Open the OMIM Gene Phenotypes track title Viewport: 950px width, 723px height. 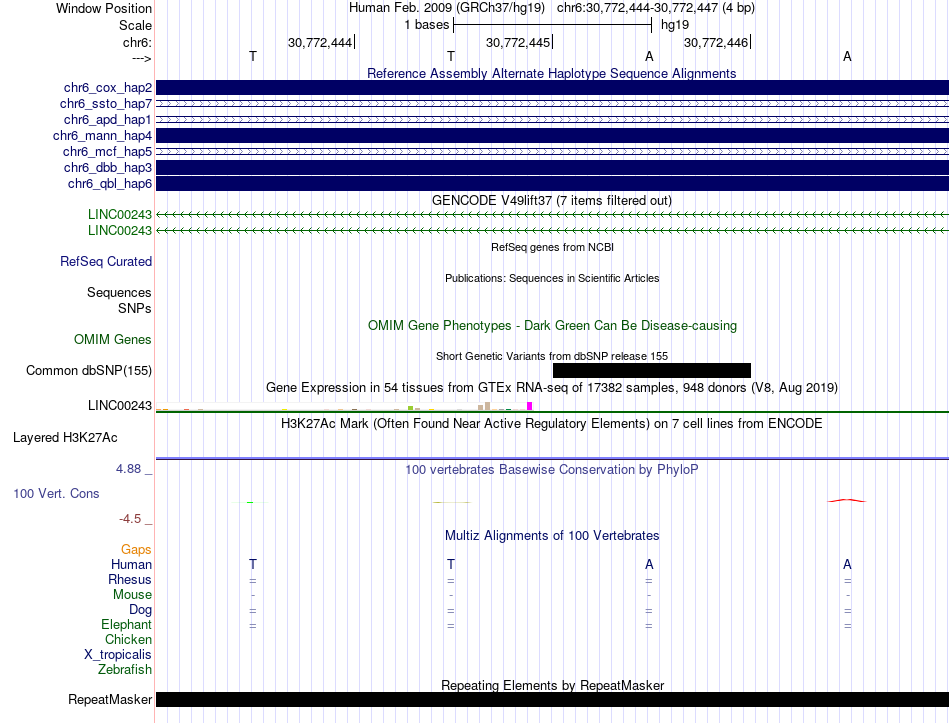point(552,325)
